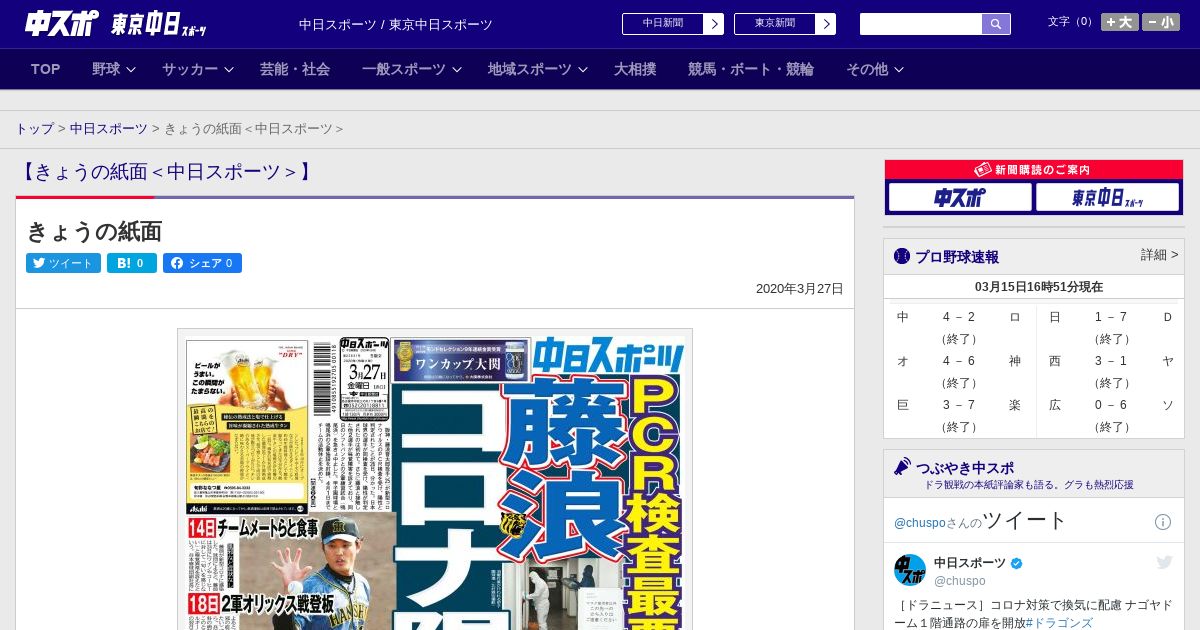Click the 2020年3月27日 date text
This screenshot has height=630, width=1200.
[x=800, y=289]
